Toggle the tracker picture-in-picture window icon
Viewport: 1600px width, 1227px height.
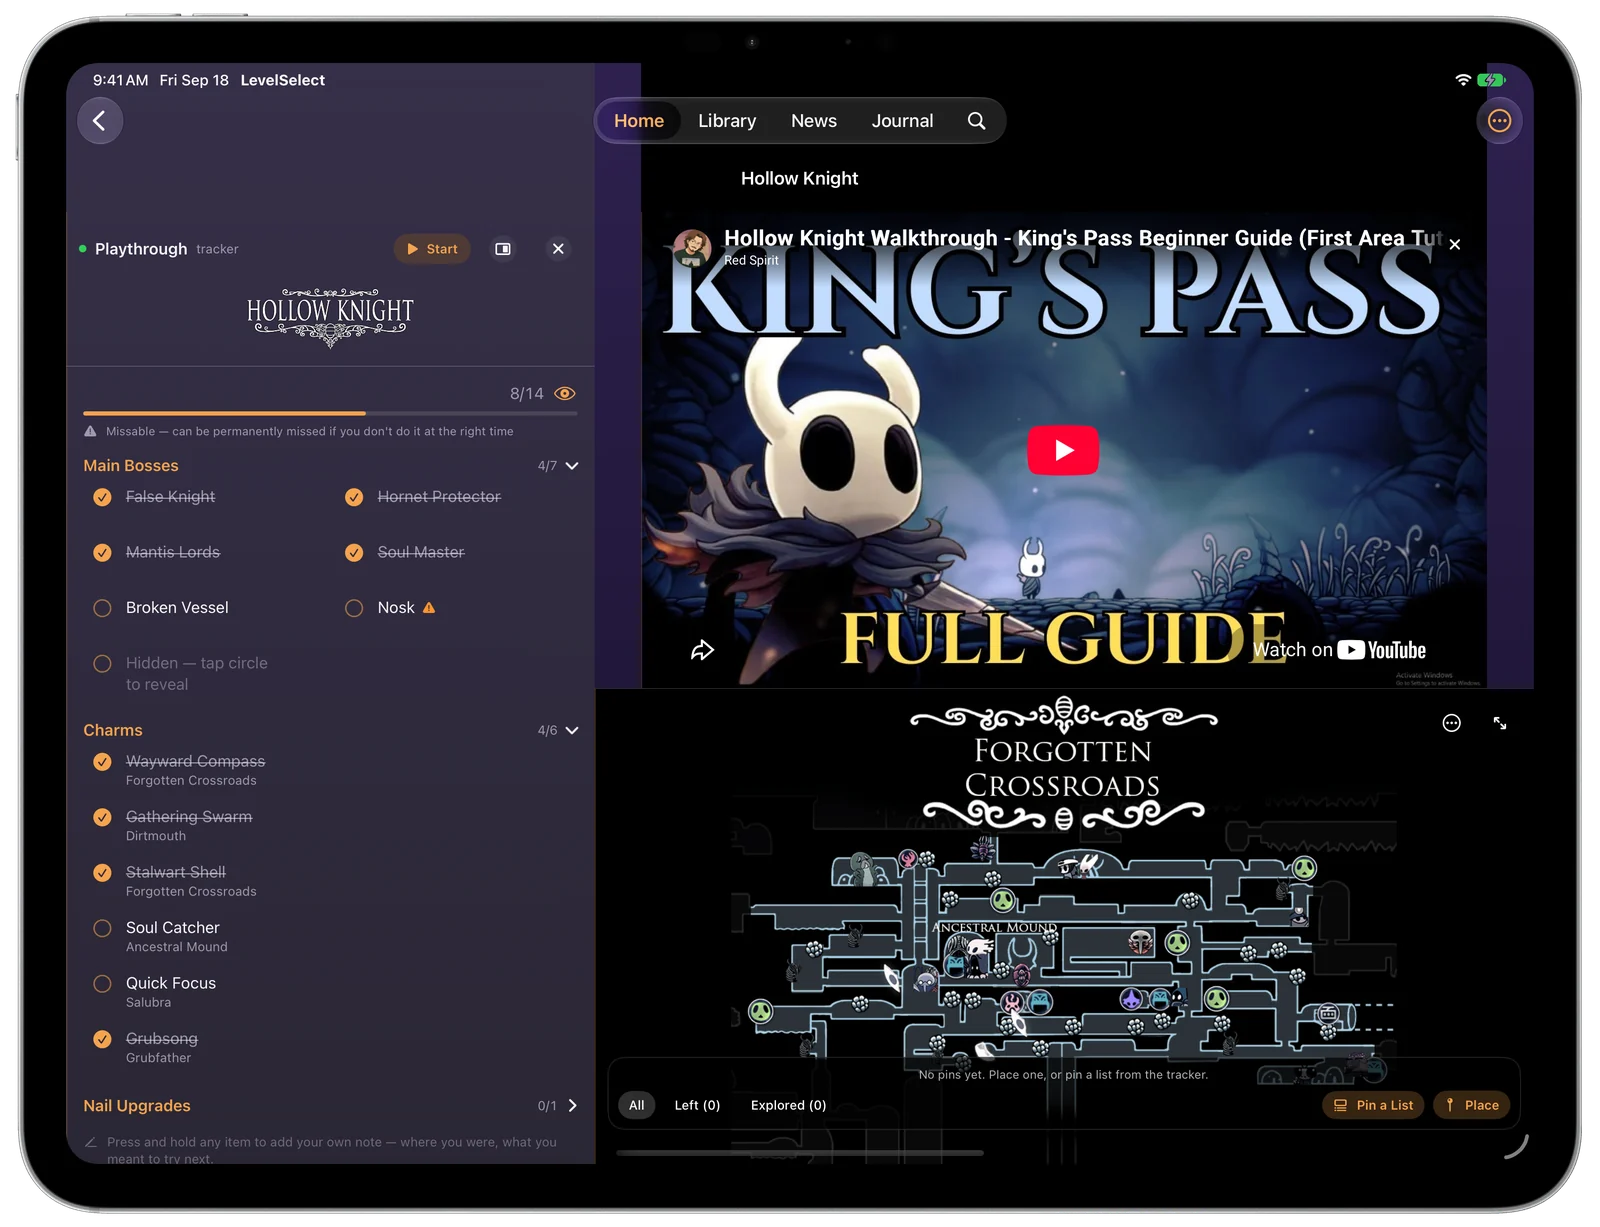[503, 249]
